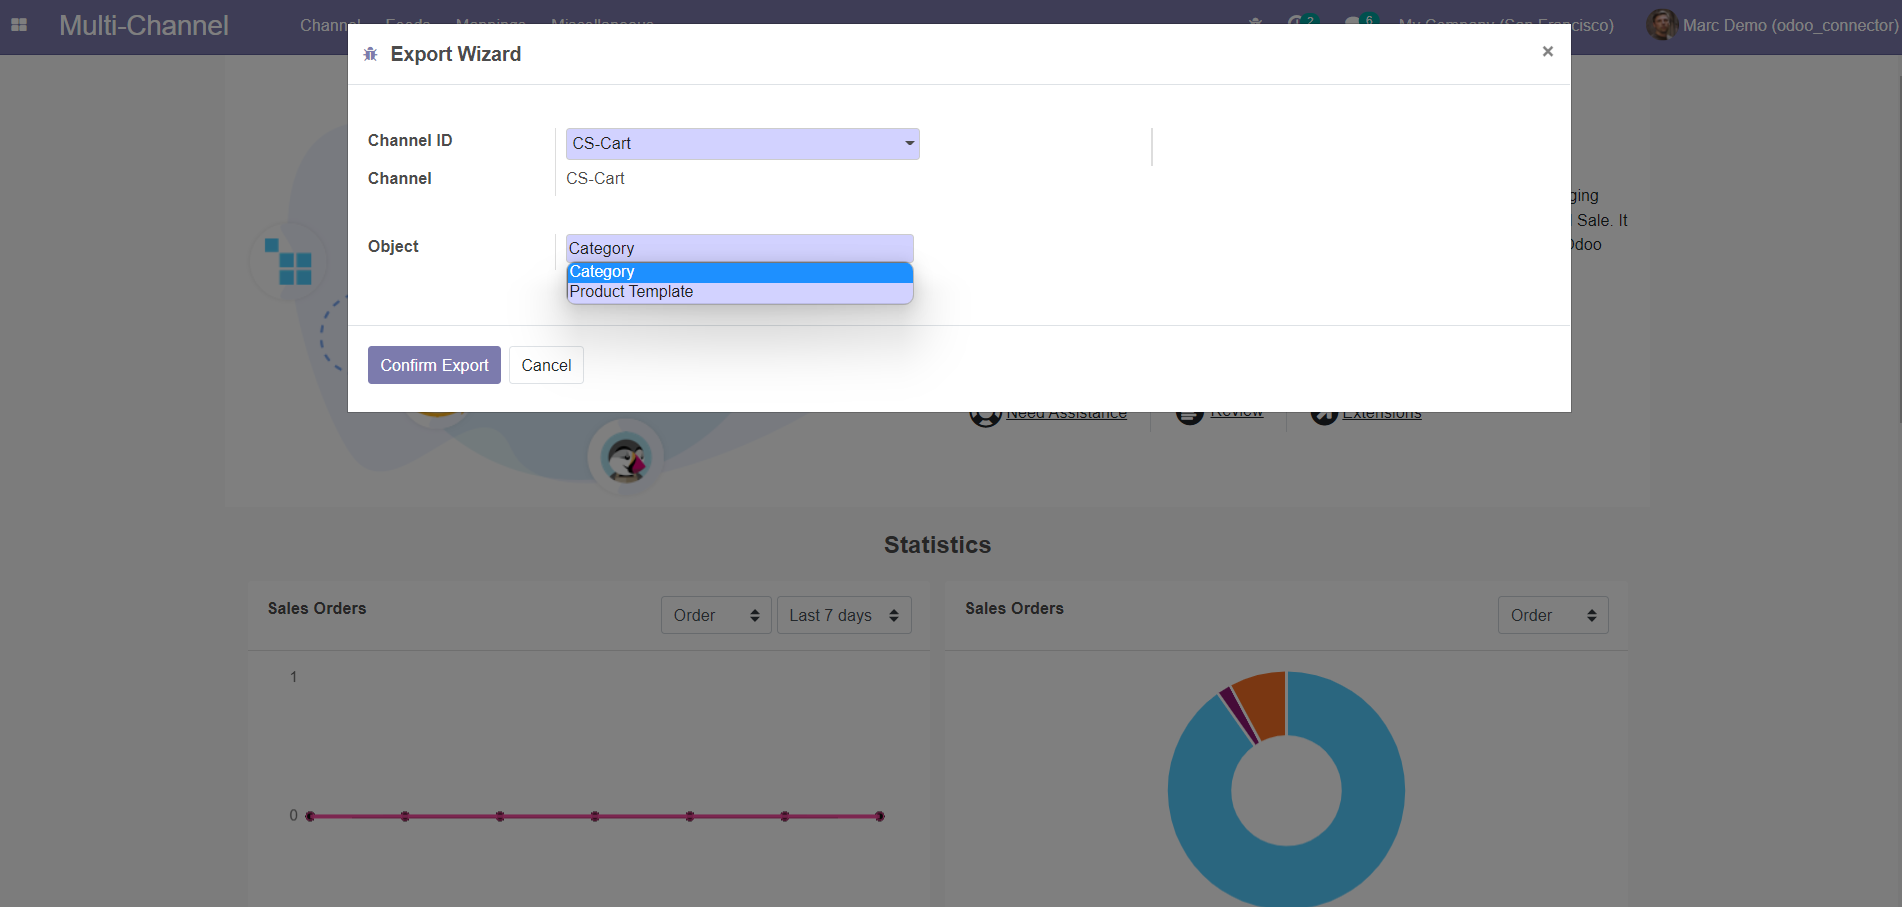The width and height of the screenshot is (1902, 907).
Task: Open the apps grid menu icon
Action: pos(19,25)
